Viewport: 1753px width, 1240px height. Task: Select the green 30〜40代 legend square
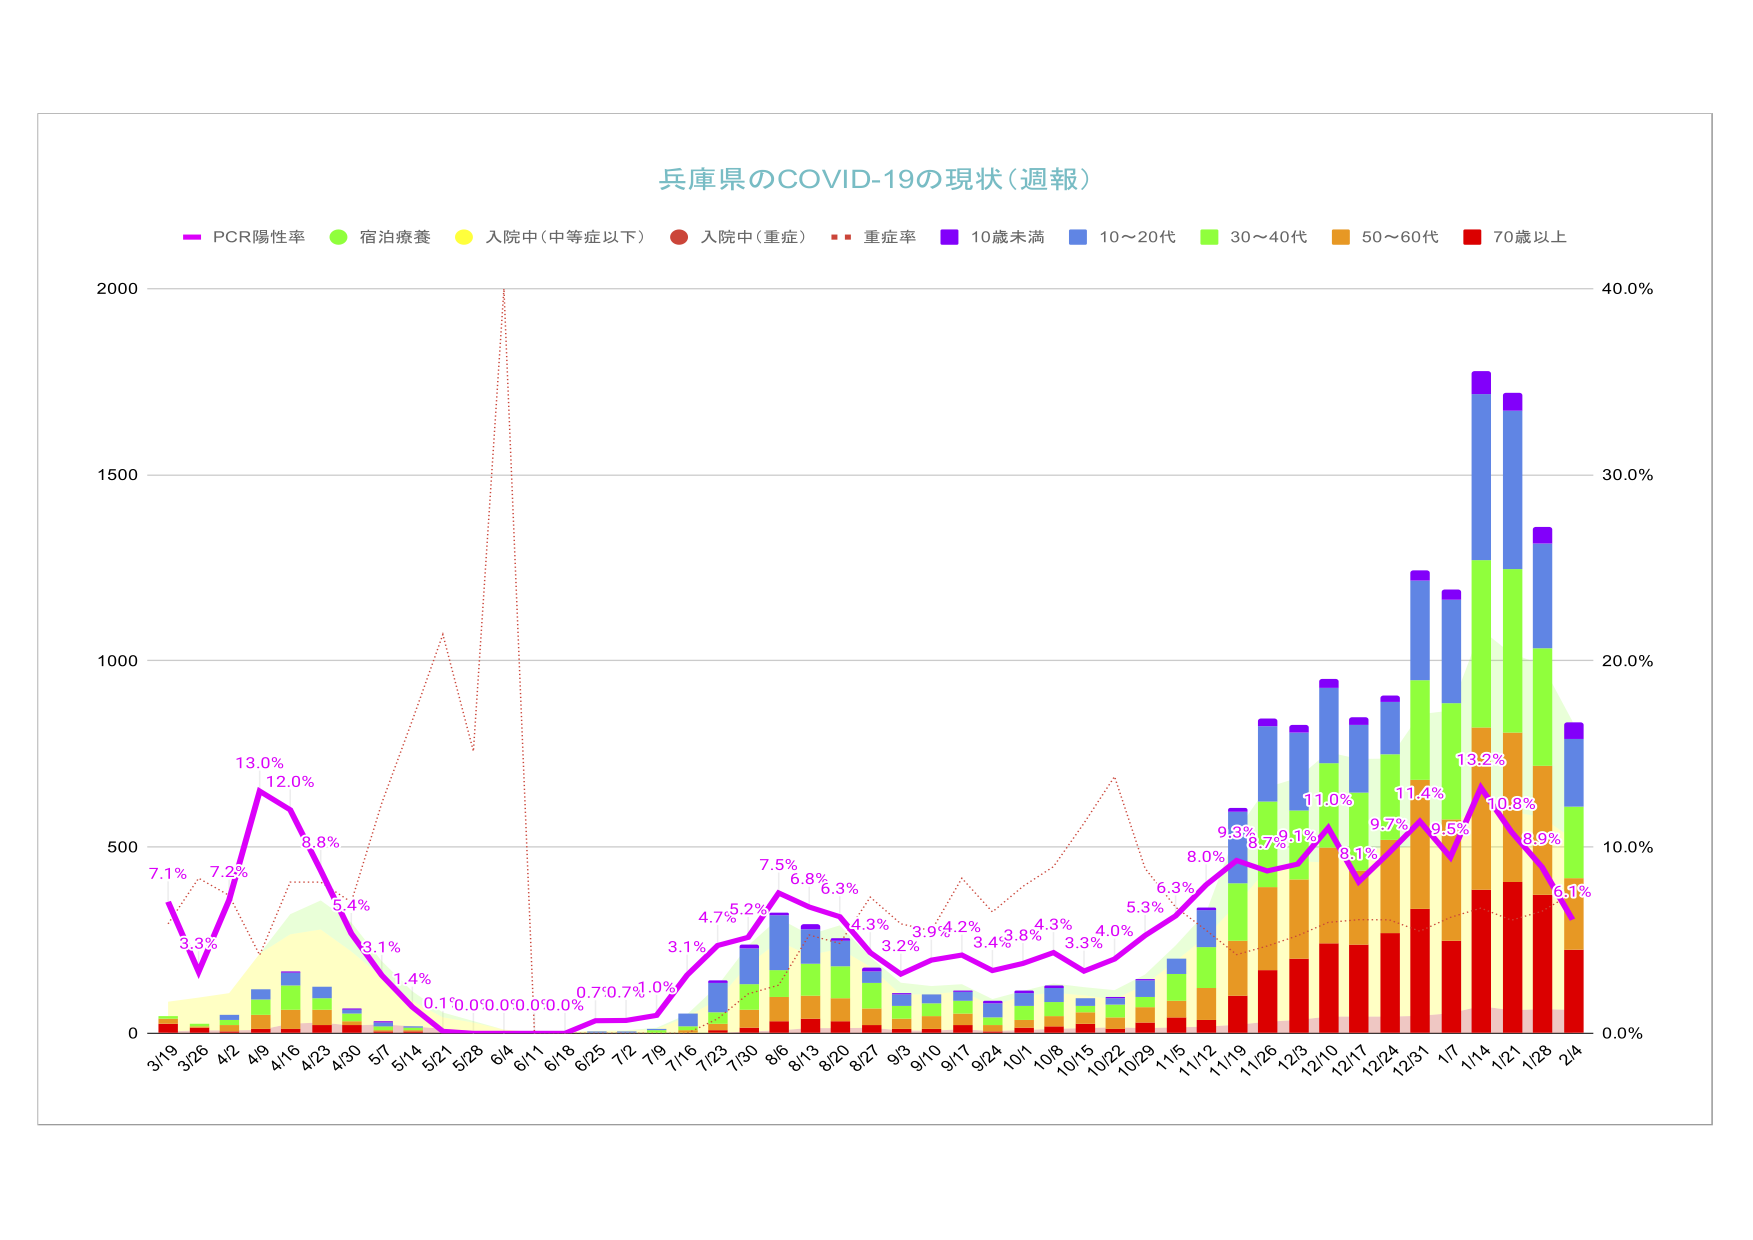point(1209,237)
